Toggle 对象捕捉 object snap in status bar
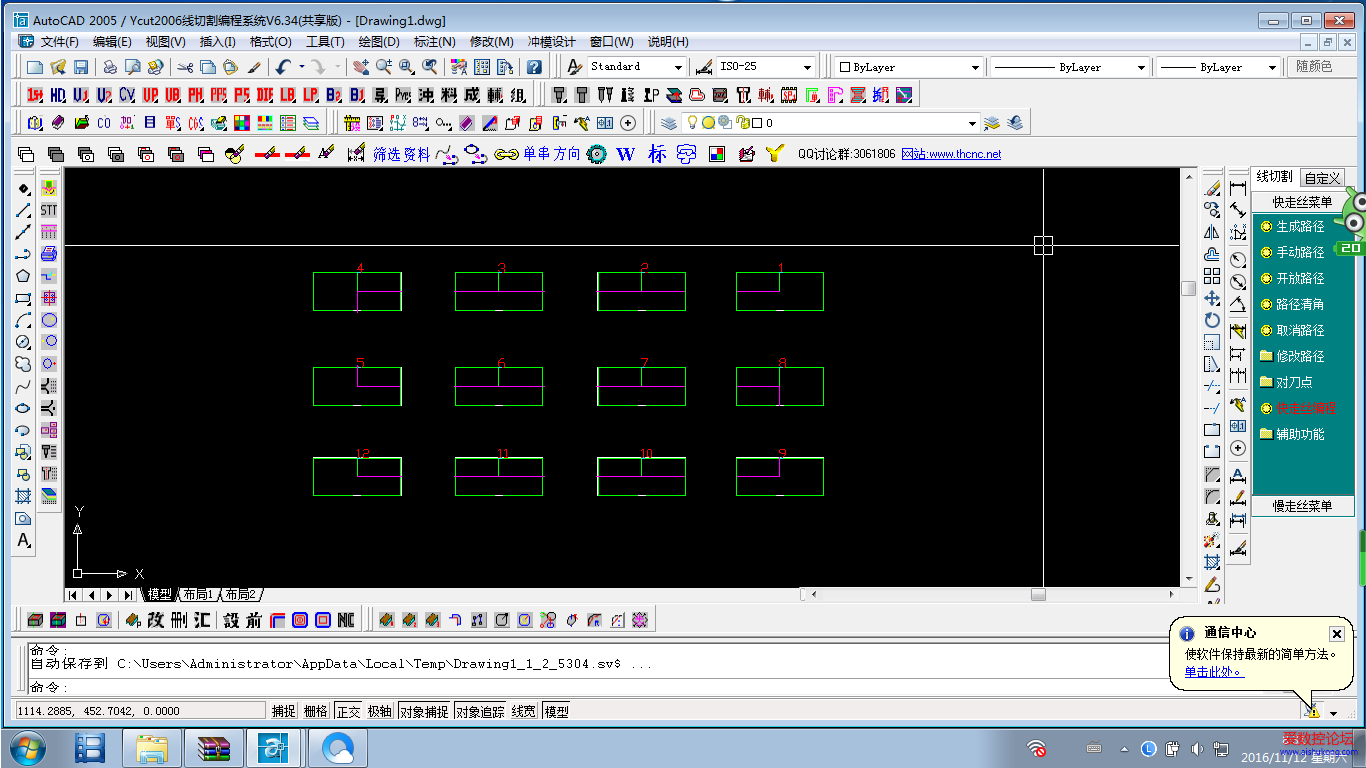This screenshot has width=1366, height=768. click(x=424, y=711)
